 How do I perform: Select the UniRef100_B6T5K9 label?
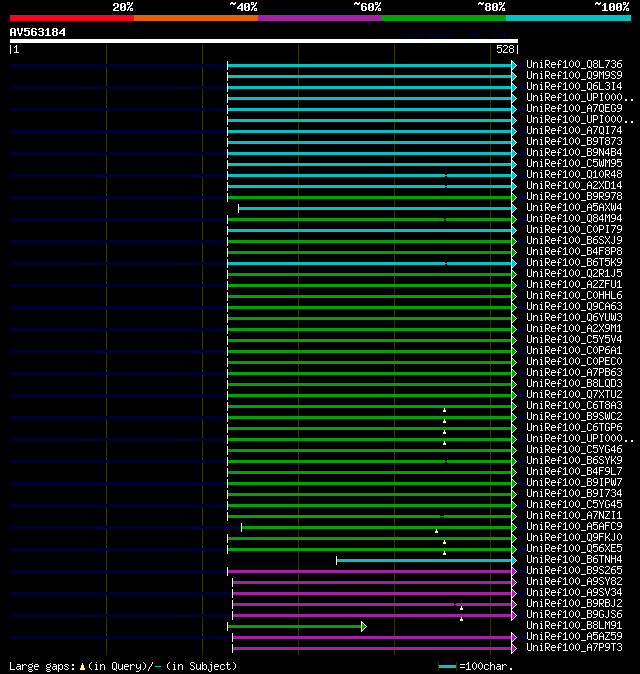click(x=574, y=263)
